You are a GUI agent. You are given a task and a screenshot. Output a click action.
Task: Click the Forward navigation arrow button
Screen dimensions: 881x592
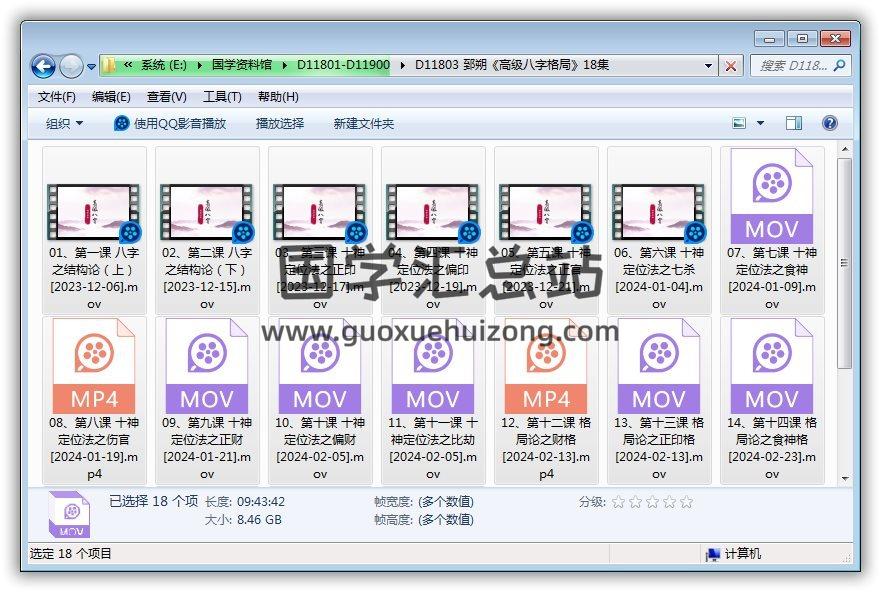coord(71,66)
